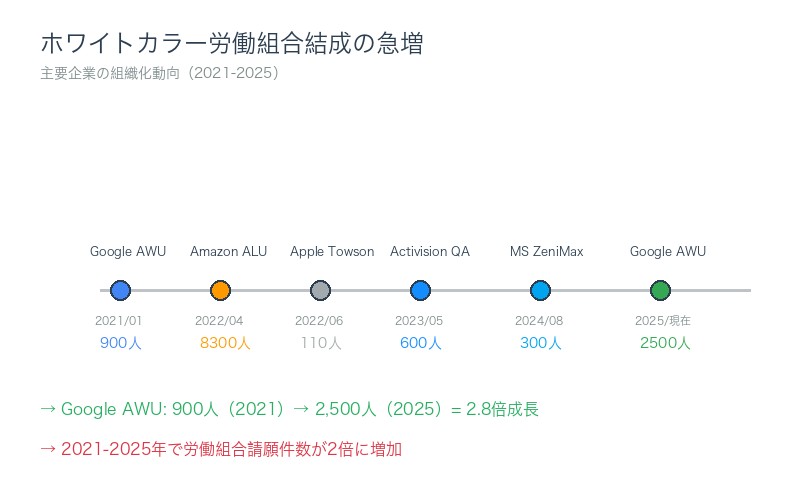Select the "2024/08" date label

[539, 321]
